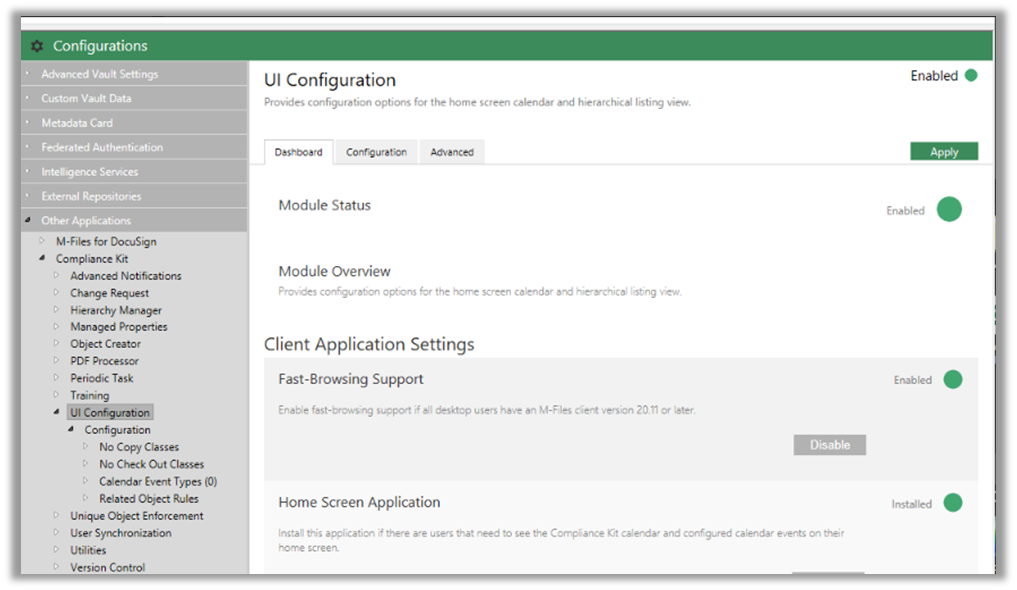
Task: Select Object Creator in tree
Action: (x=106, y=344)
